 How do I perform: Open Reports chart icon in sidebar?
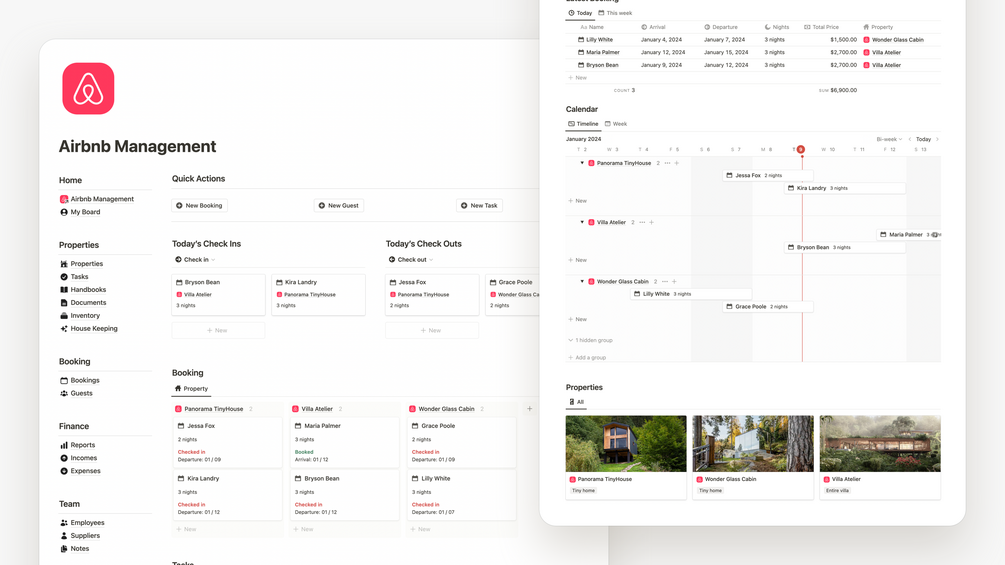64,445
